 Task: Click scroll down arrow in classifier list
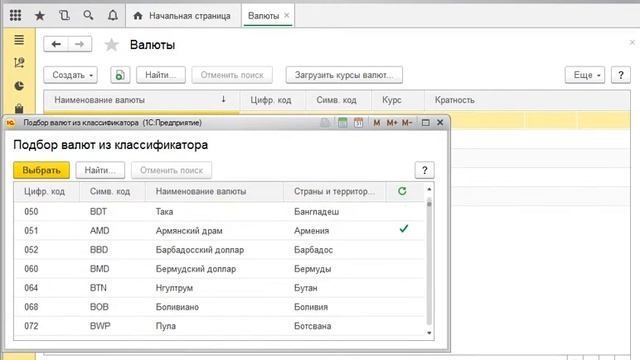tap(429, 333)
